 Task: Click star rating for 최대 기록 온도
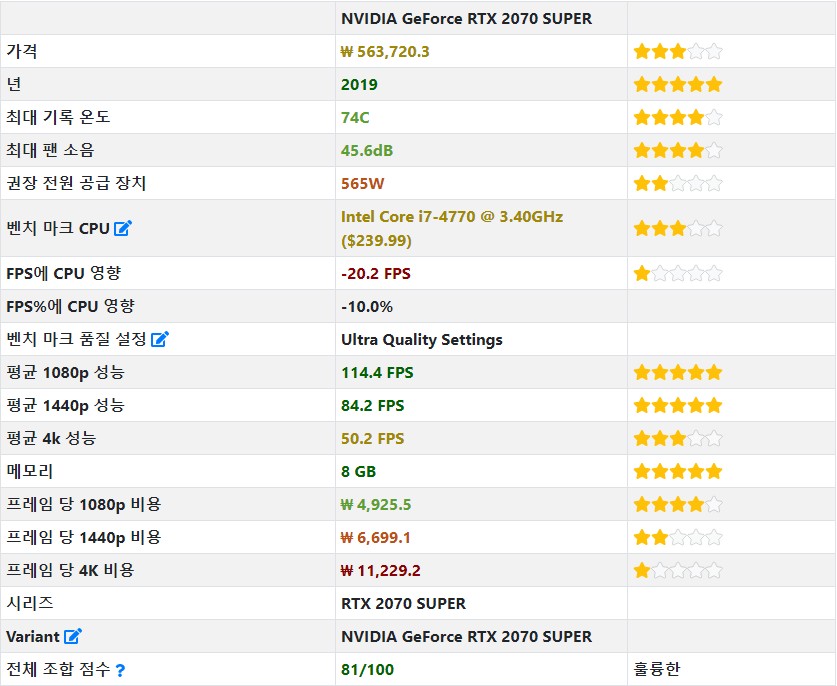click(x=678, y=117)
